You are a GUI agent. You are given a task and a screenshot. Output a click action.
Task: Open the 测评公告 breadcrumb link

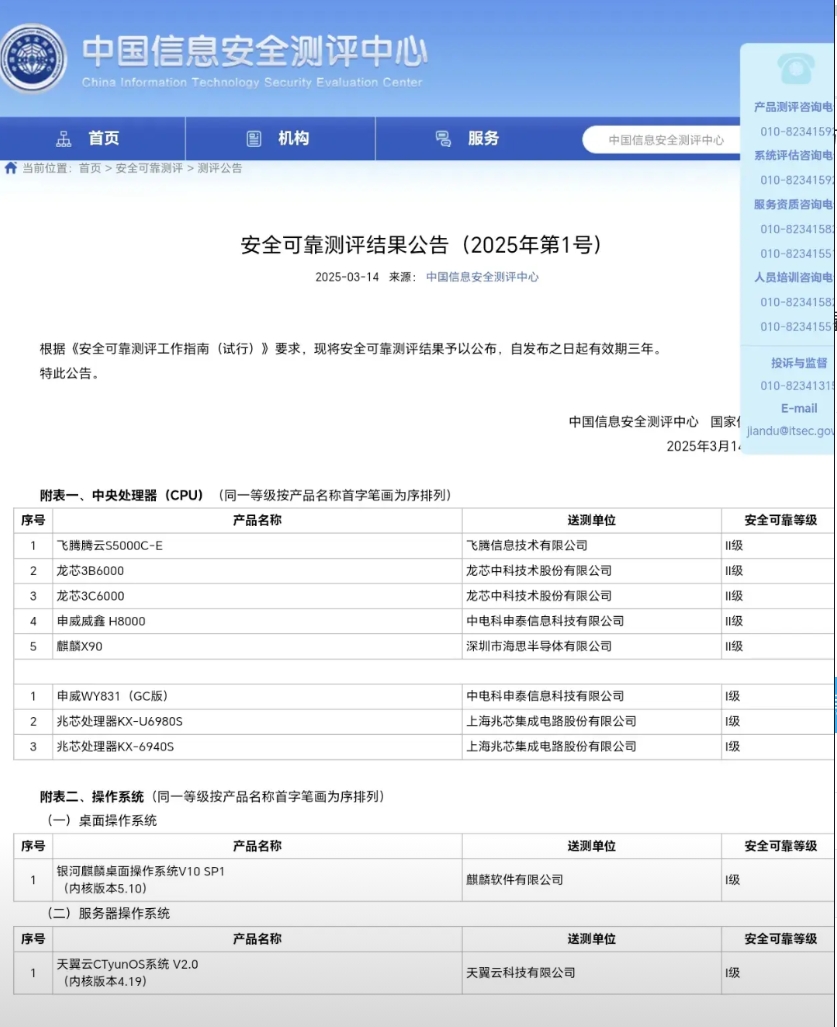(219, 168)
